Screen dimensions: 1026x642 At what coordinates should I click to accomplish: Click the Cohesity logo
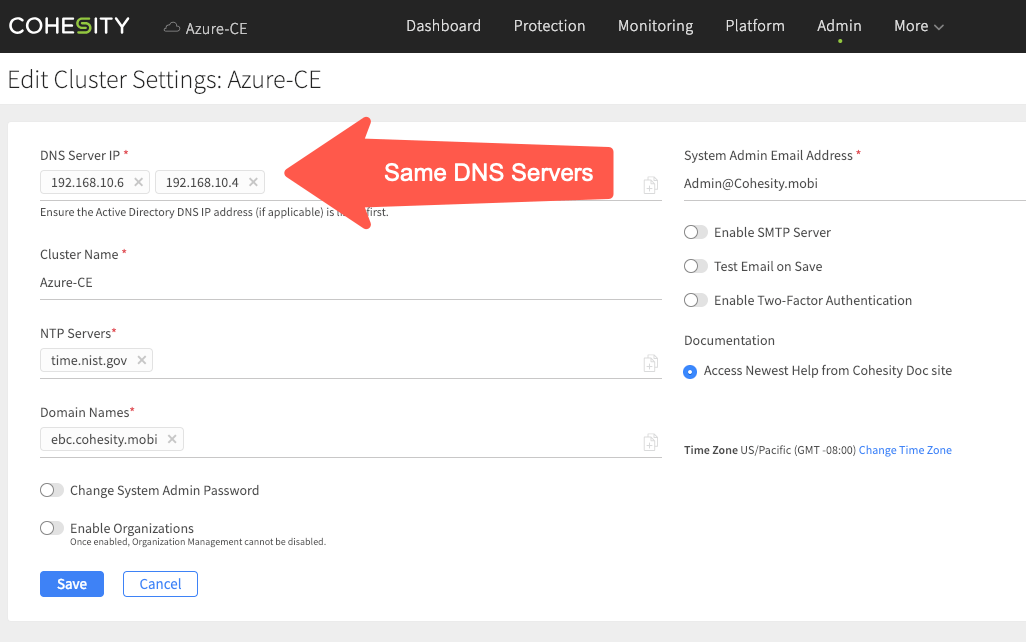click(x=69, y=26)
